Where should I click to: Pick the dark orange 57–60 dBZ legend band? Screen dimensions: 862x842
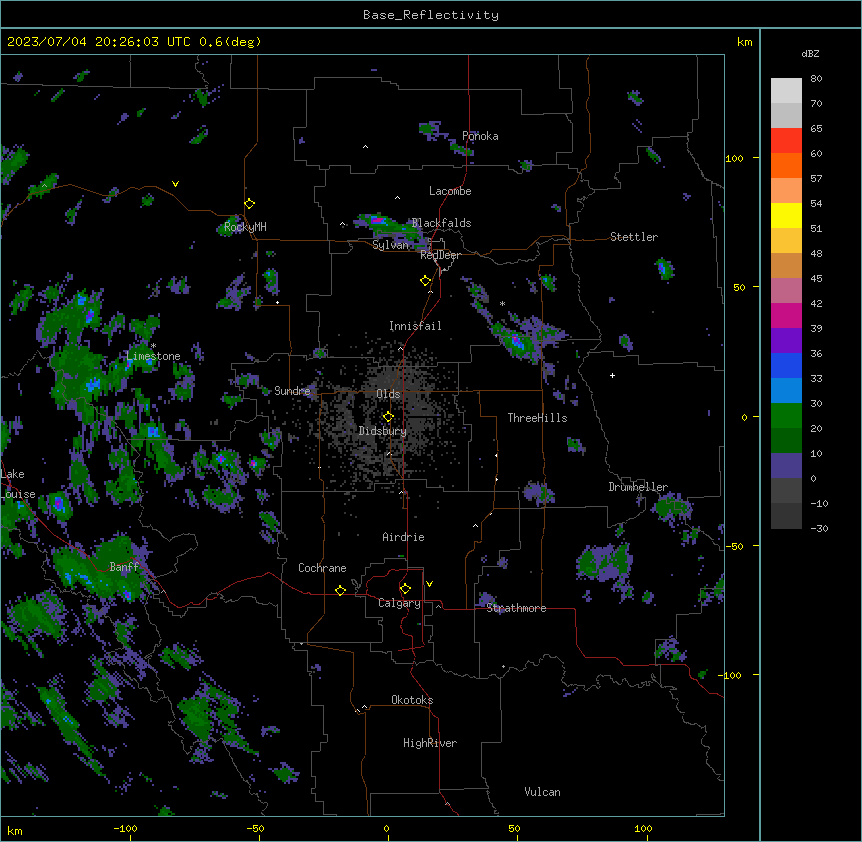(786, 166)
